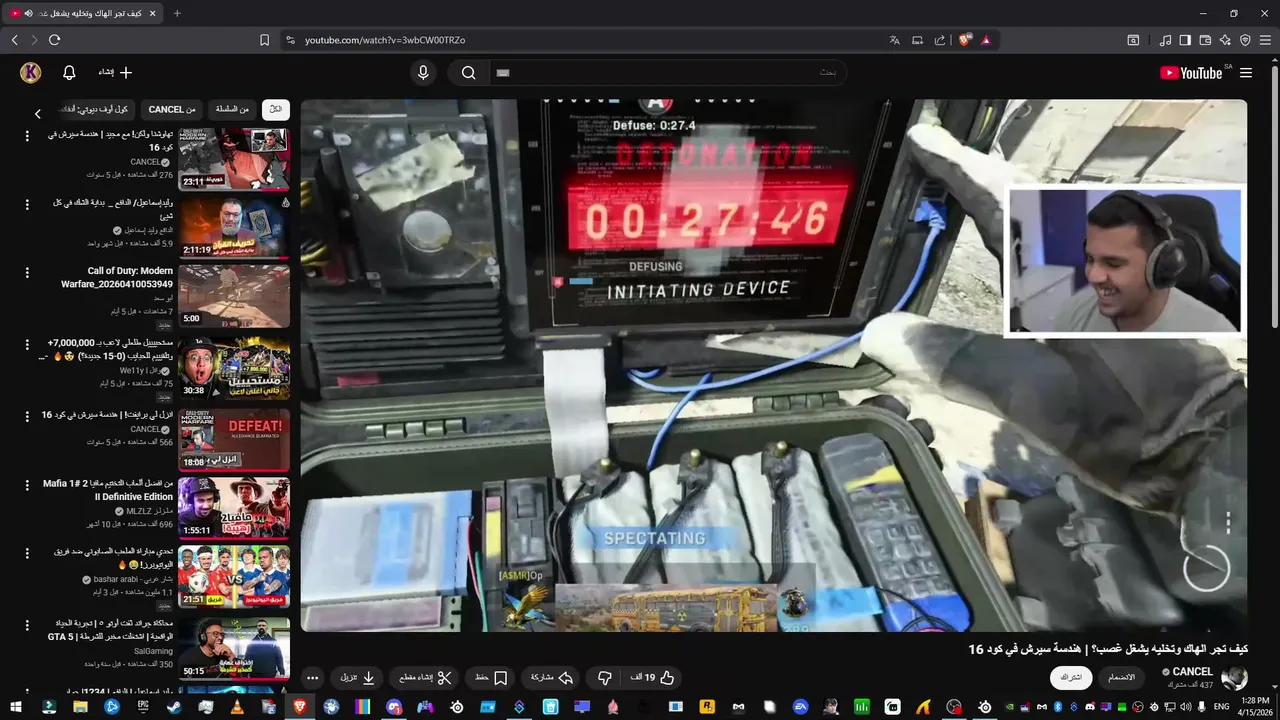This screenshot has width=1280, height=720.
Task: Open options menu for We11y video
Action: tap(27, 344)
